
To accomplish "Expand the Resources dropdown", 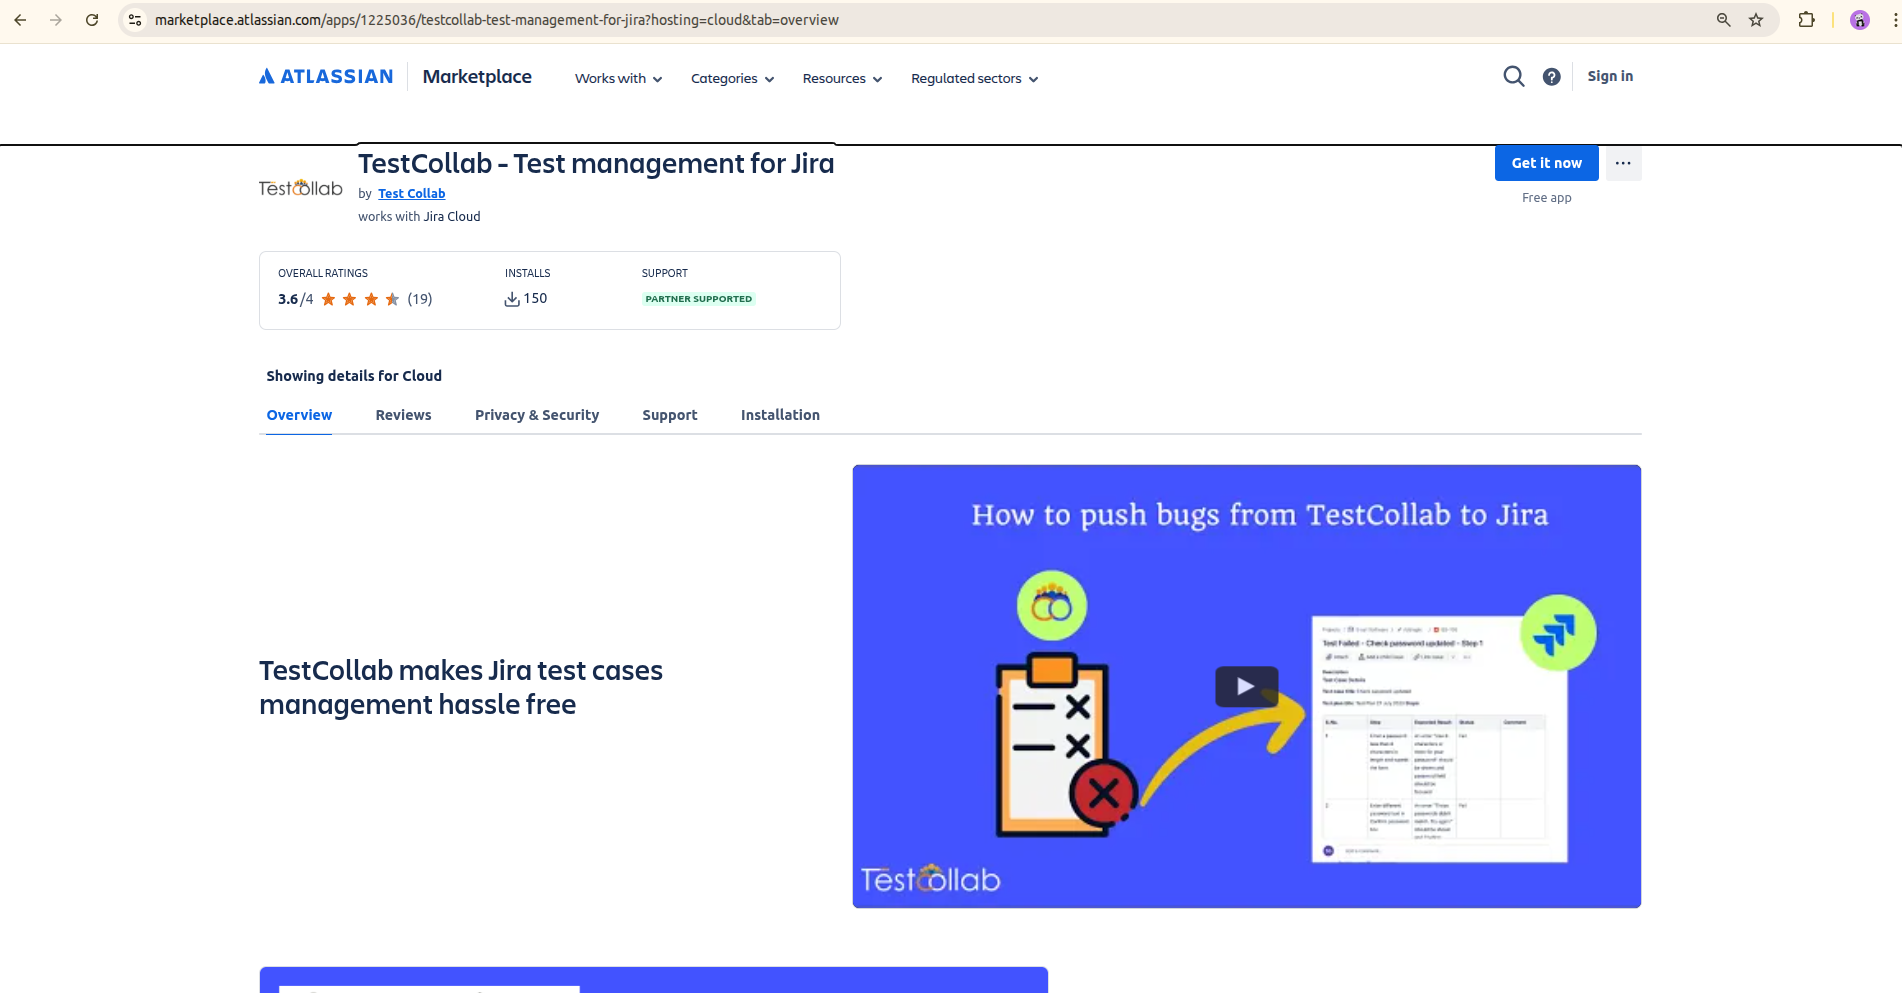I will [x=842, y=79].
